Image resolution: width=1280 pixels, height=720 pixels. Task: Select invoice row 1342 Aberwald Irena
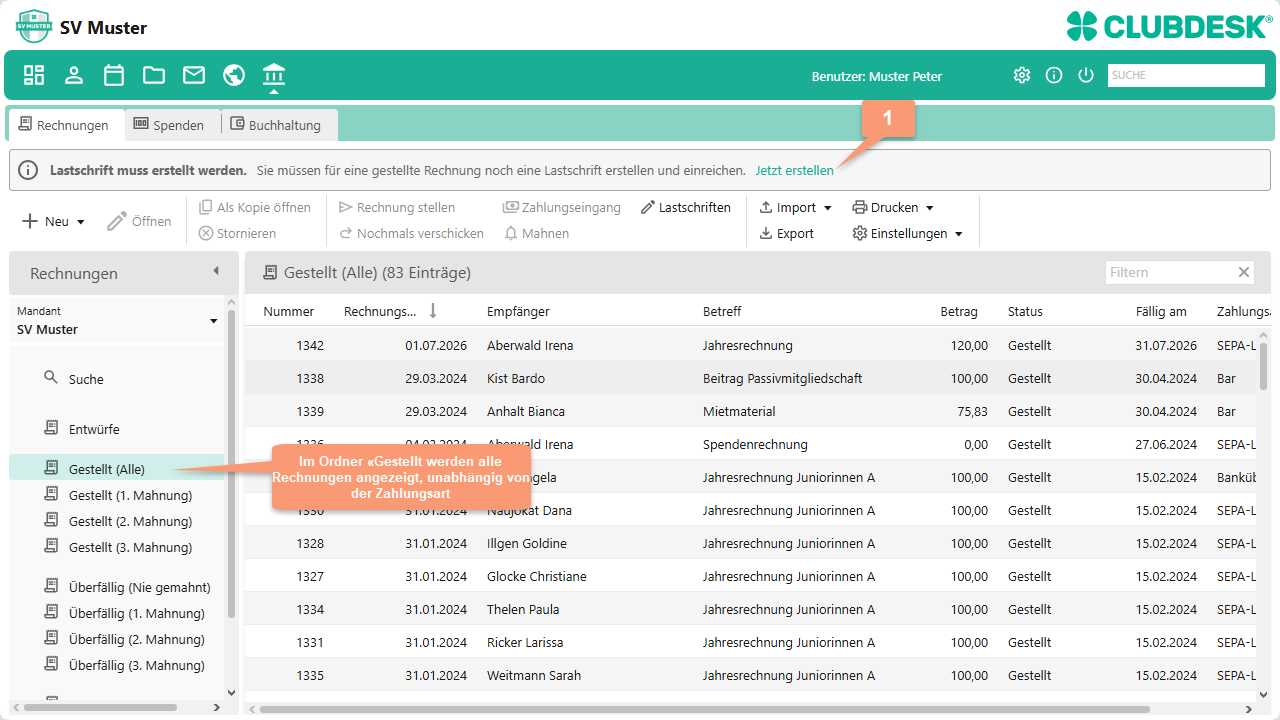(751, 345)
